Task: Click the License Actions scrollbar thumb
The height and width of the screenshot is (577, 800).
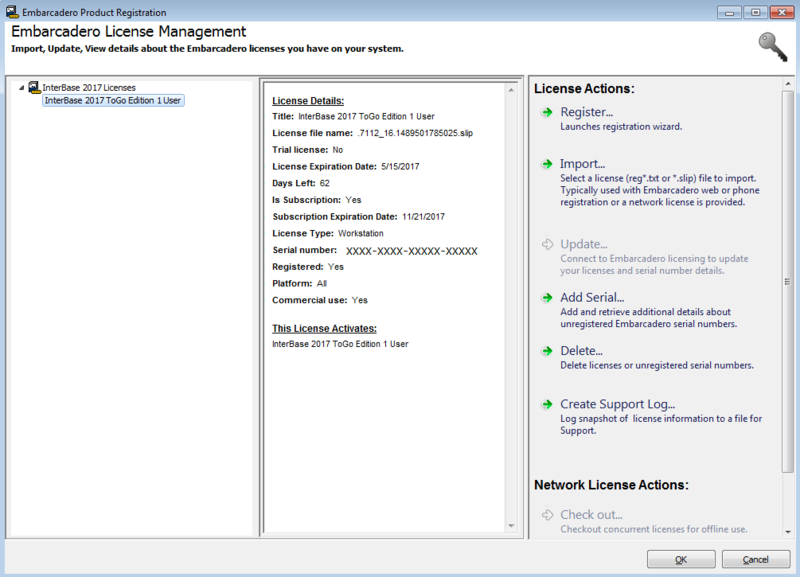Action: (788, 282)
